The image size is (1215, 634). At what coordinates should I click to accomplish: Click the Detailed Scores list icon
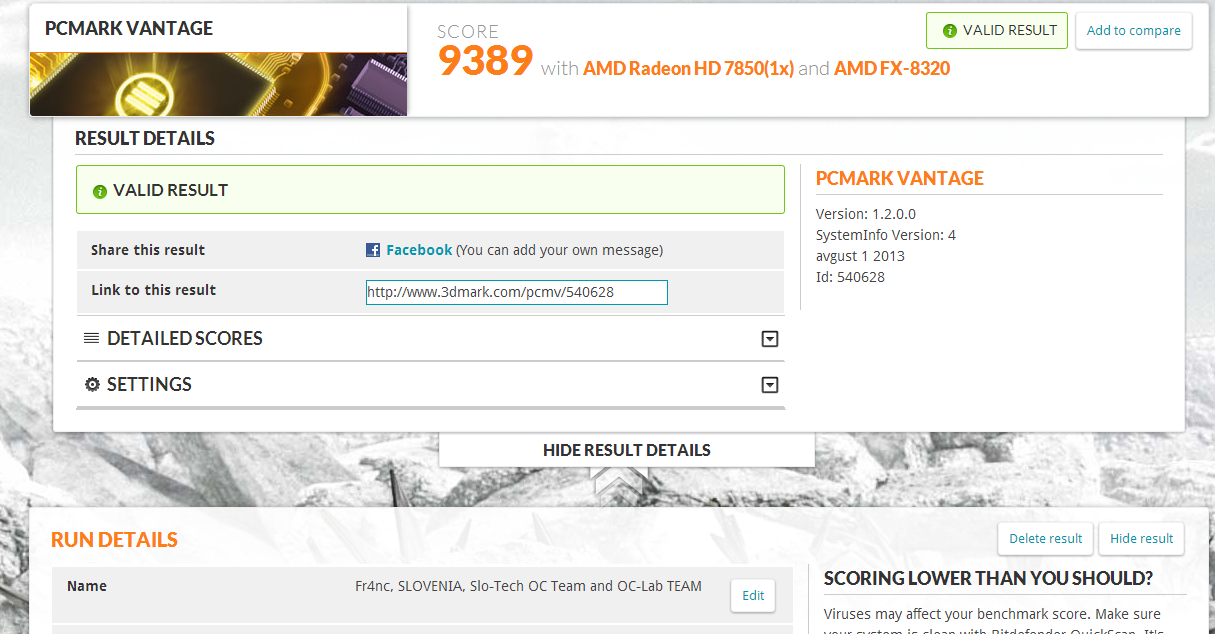coord(91,338)
